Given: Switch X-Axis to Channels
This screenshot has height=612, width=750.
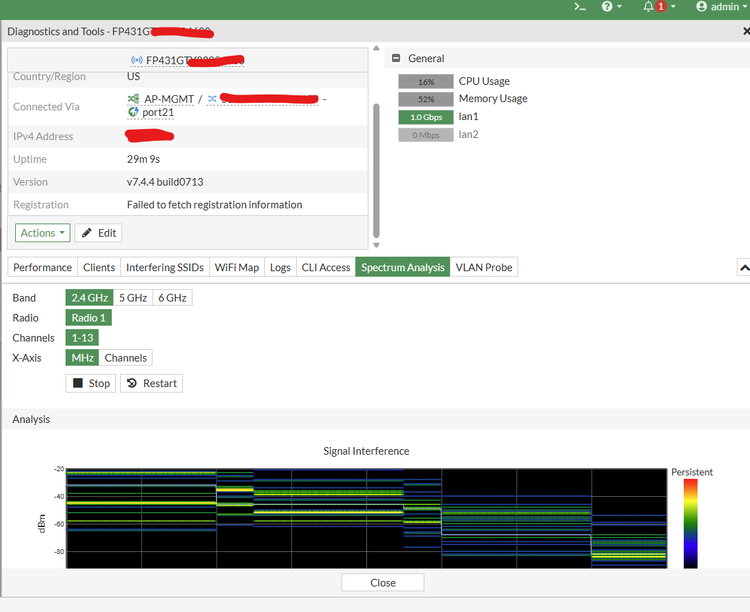Looking at the screenshot, I should [126, 358].
